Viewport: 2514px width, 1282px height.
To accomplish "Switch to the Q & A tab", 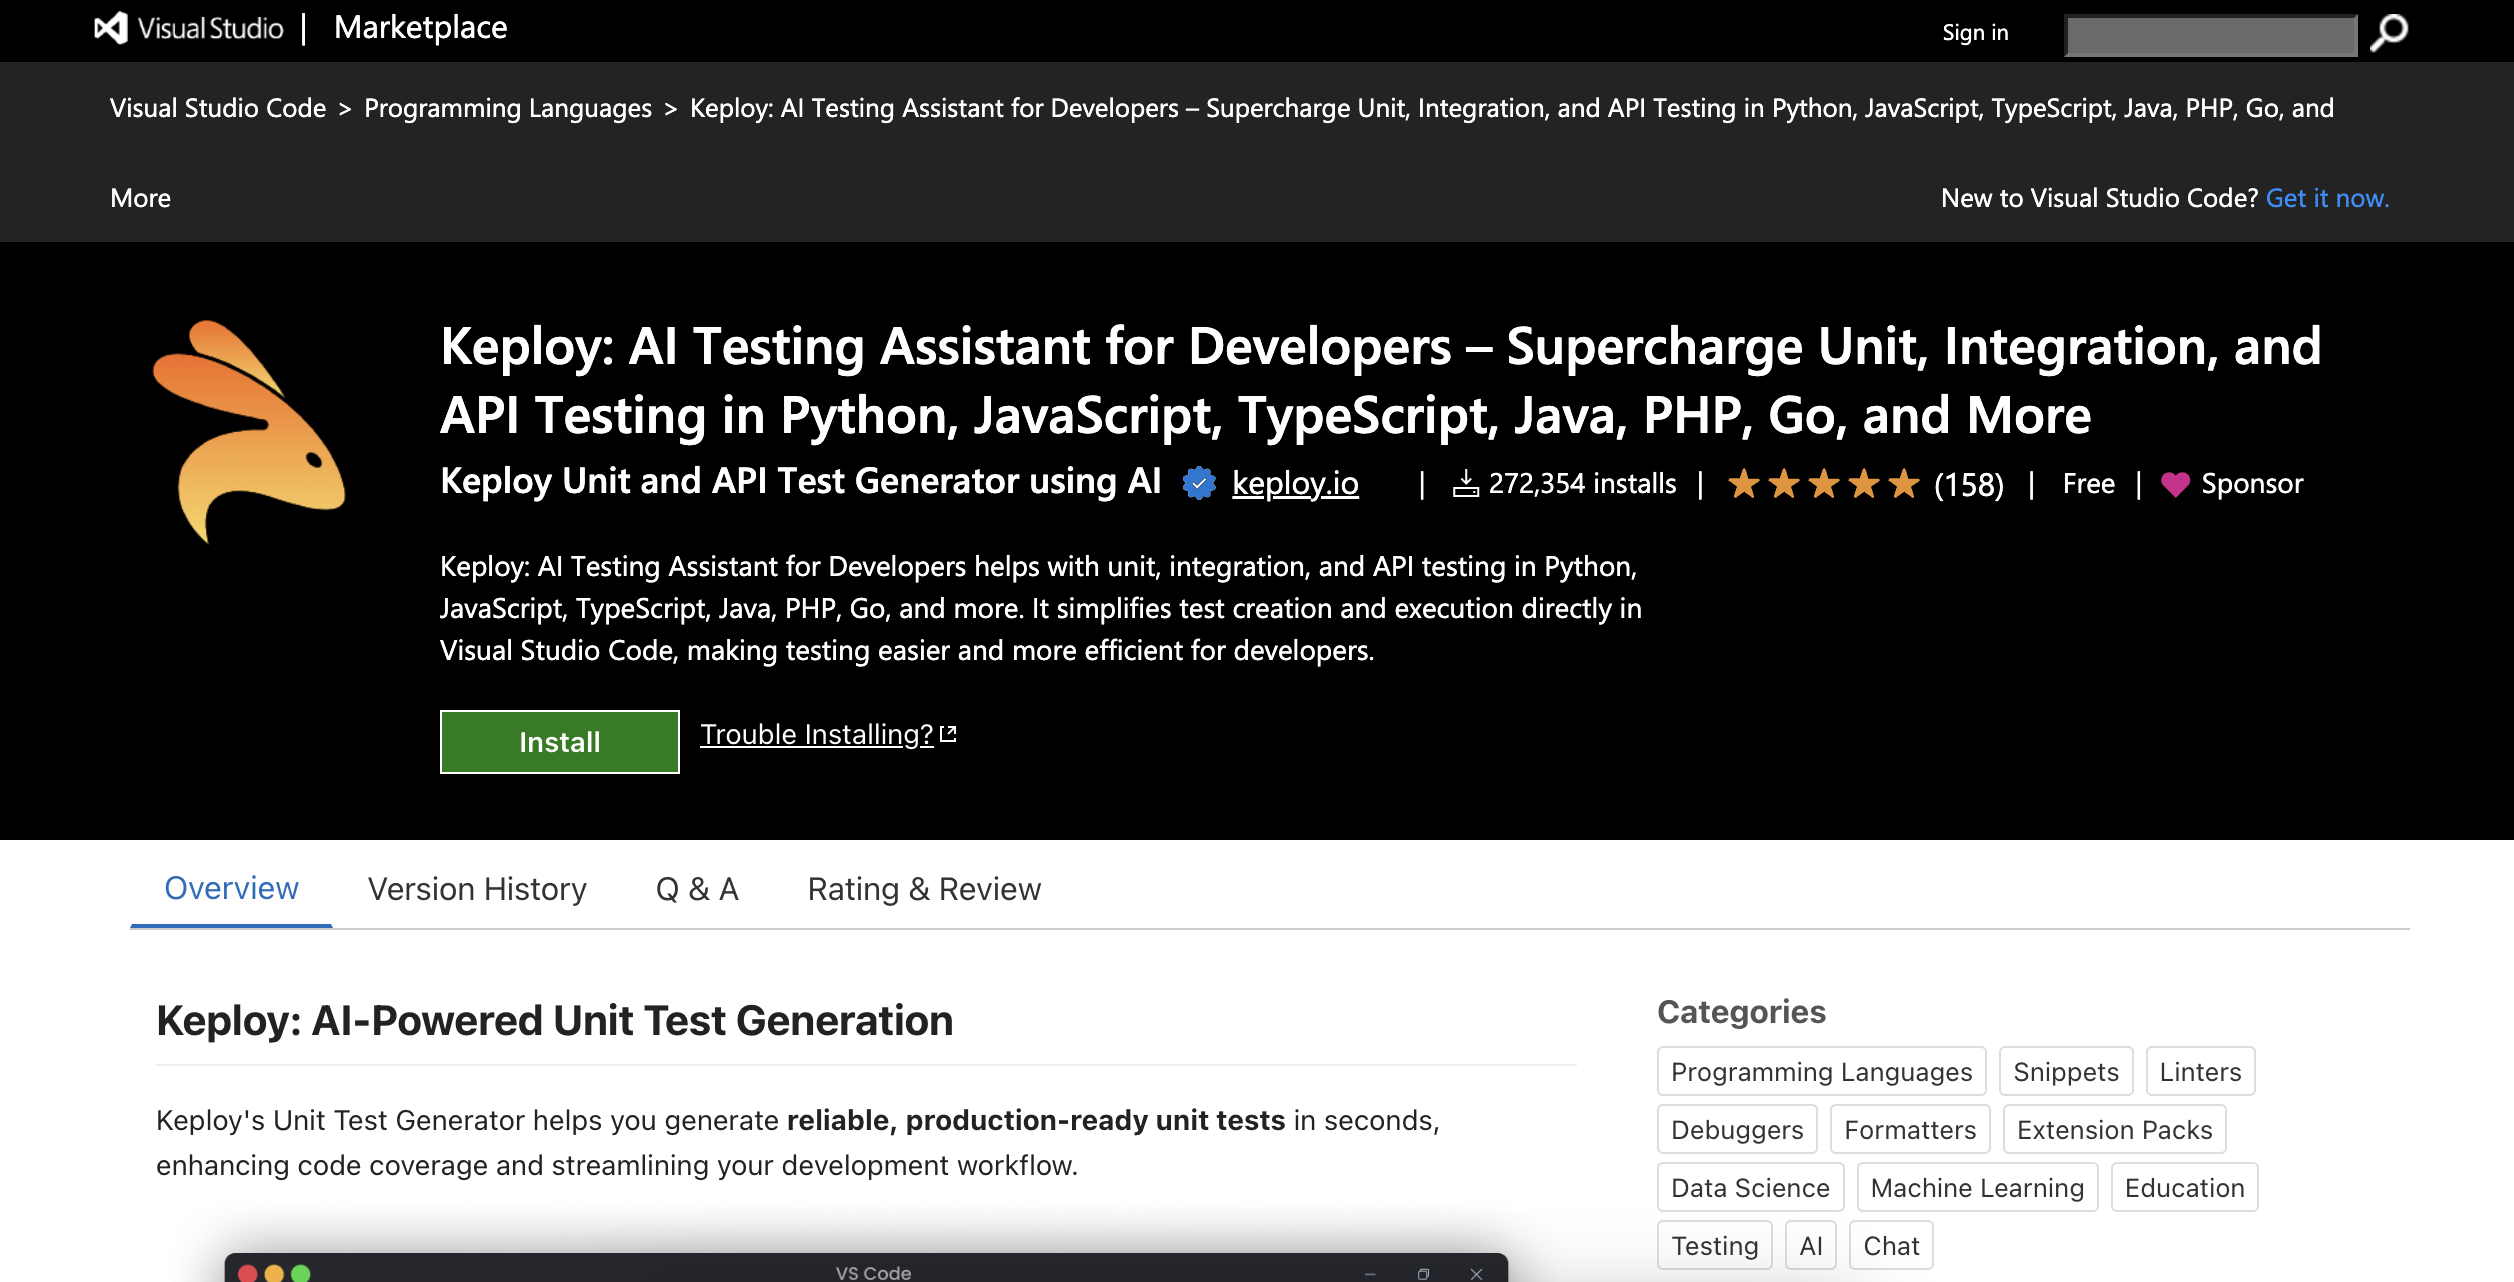I will pyautogui.click(x=697, y=889).
